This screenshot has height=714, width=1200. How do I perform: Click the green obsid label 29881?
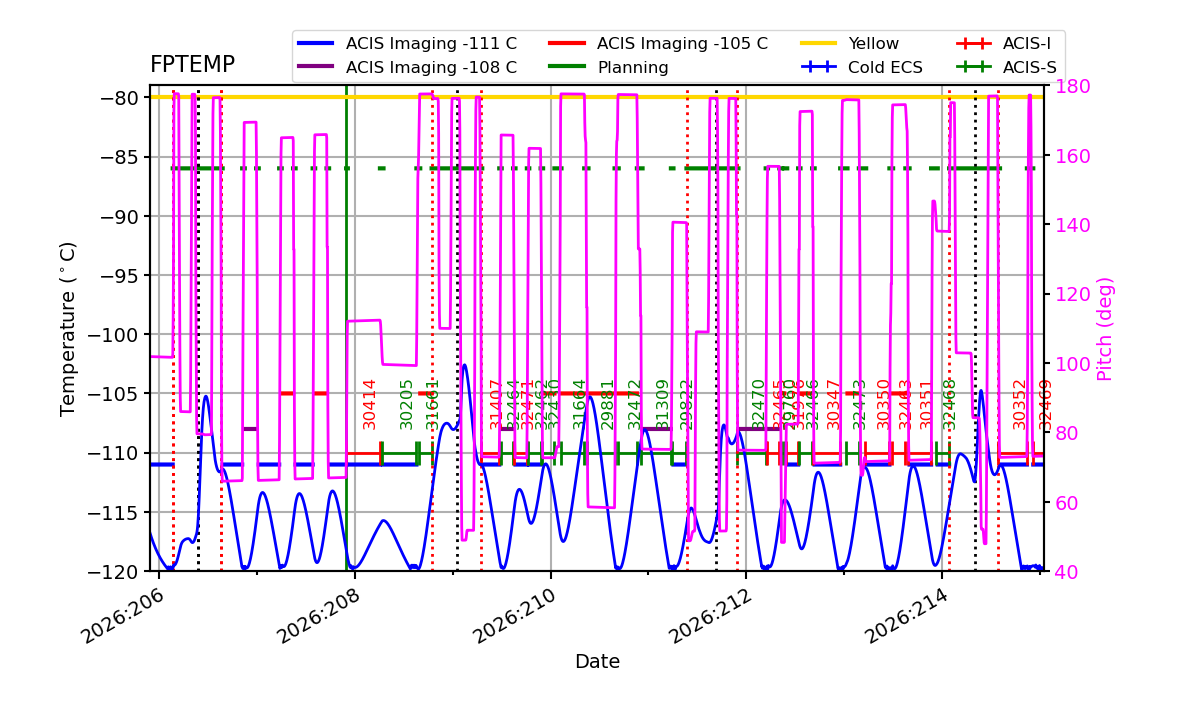(x=608, y=404)
